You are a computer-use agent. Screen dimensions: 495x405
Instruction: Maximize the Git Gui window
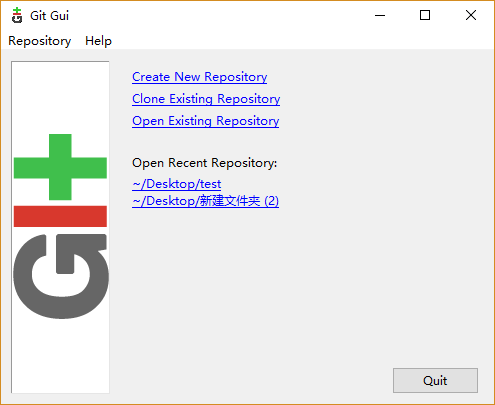pos(425,15)
